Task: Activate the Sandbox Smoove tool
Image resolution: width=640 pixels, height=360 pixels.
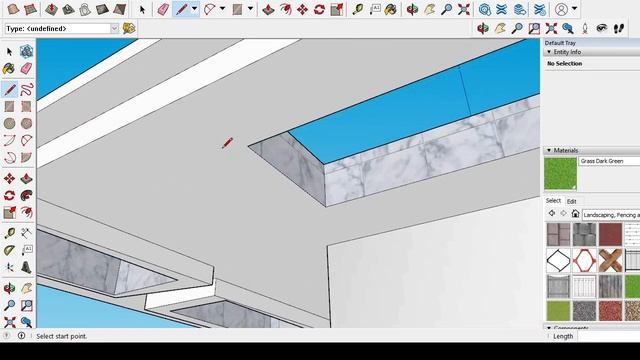Action: pyautogui.click(x=51, y=9)
